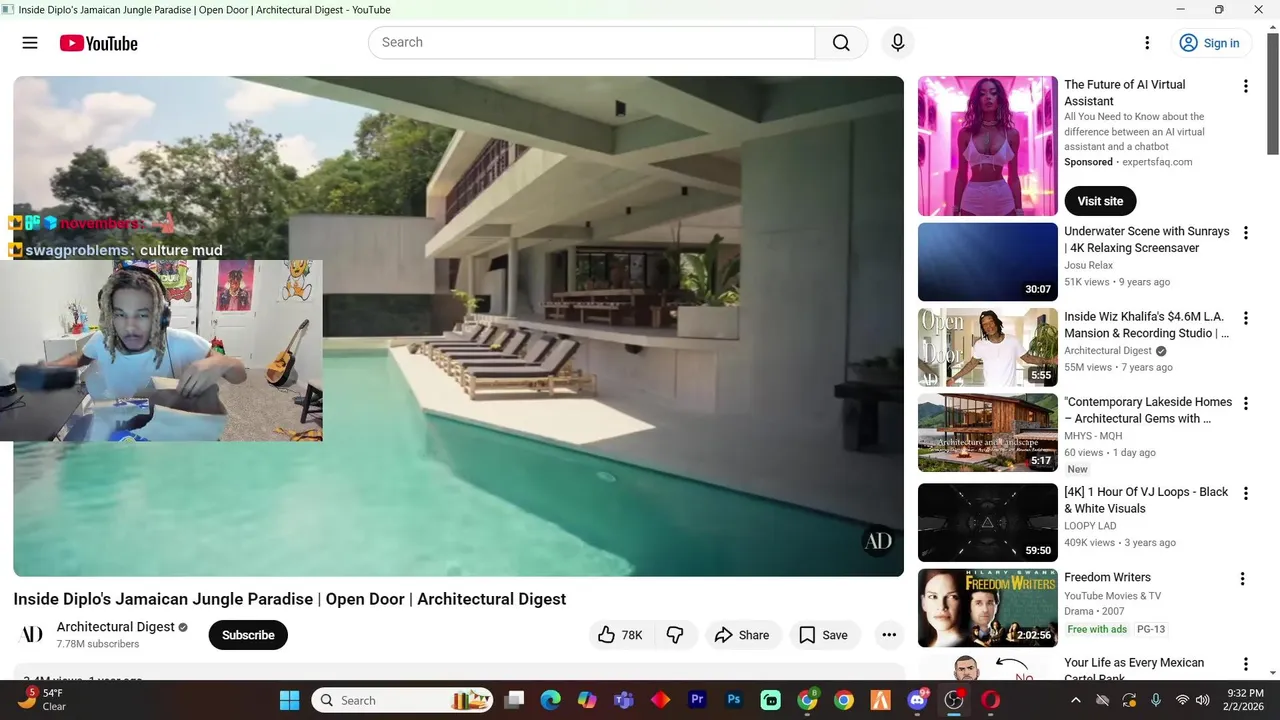The height and width of the screenshot is (720, 1280).
Task: Open clock and date 9:32 PM
Action: tap(1244, 700)
